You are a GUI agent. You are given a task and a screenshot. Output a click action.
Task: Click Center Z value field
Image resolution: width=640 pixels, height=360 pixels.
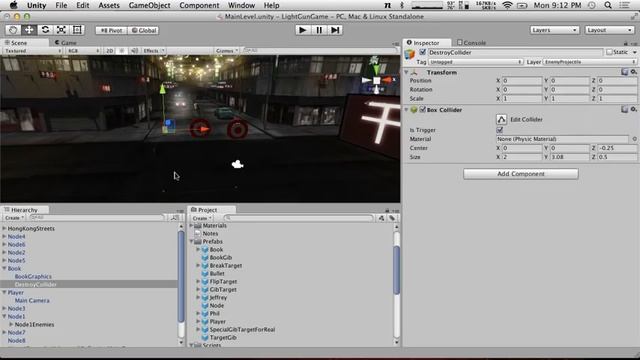coord(617,148)
